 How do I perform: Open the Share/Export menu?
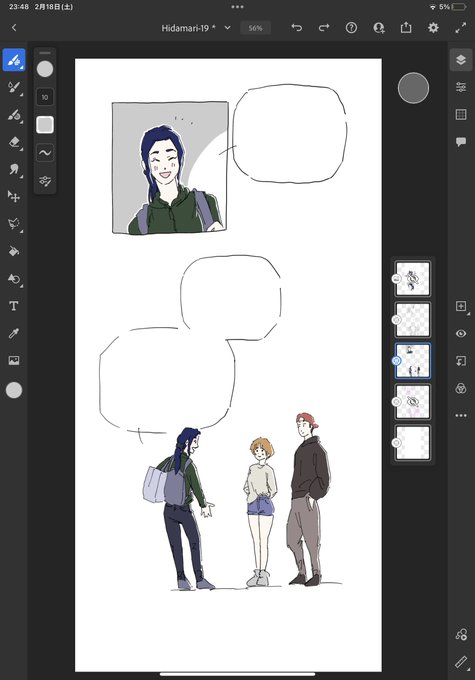pos(406,28)
